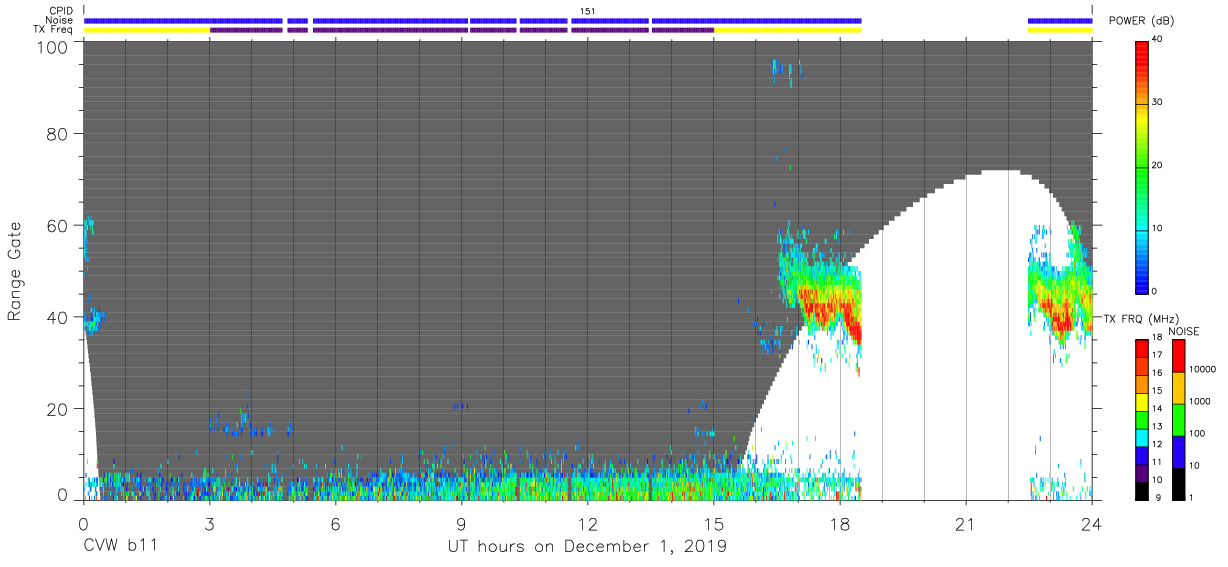The height and width of the screenshot is (567, 1228).
Task: Click the 'UT hours on December 1, 2019' title
Action: 586,547
